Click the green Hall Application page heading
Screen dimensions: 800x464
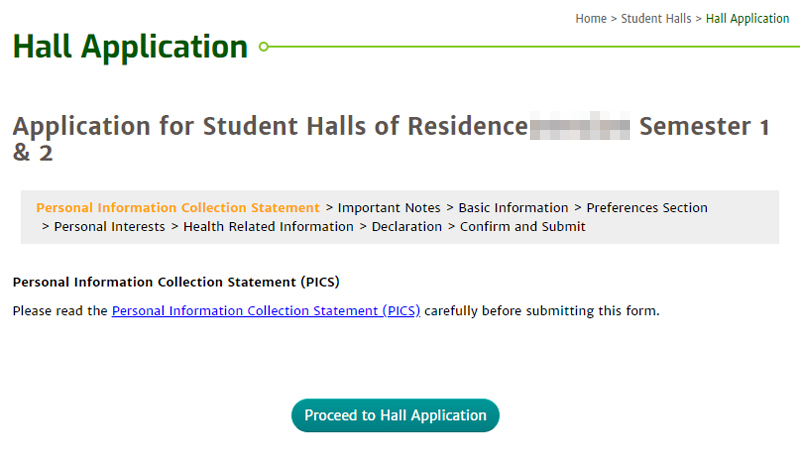(x=130, y=47)
